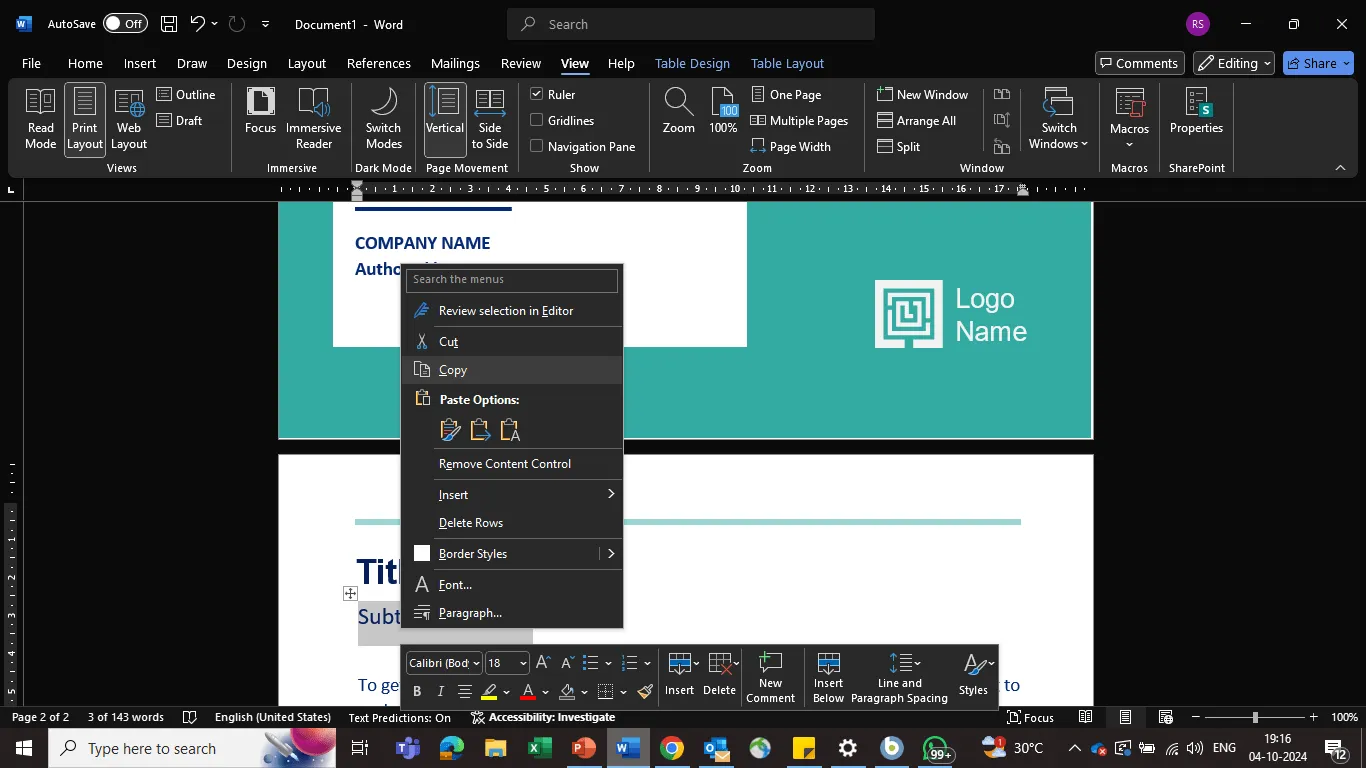Toggle Outline view
Image resolution: width=1366 pixels, height=768 pixels.
pos(186,94)
